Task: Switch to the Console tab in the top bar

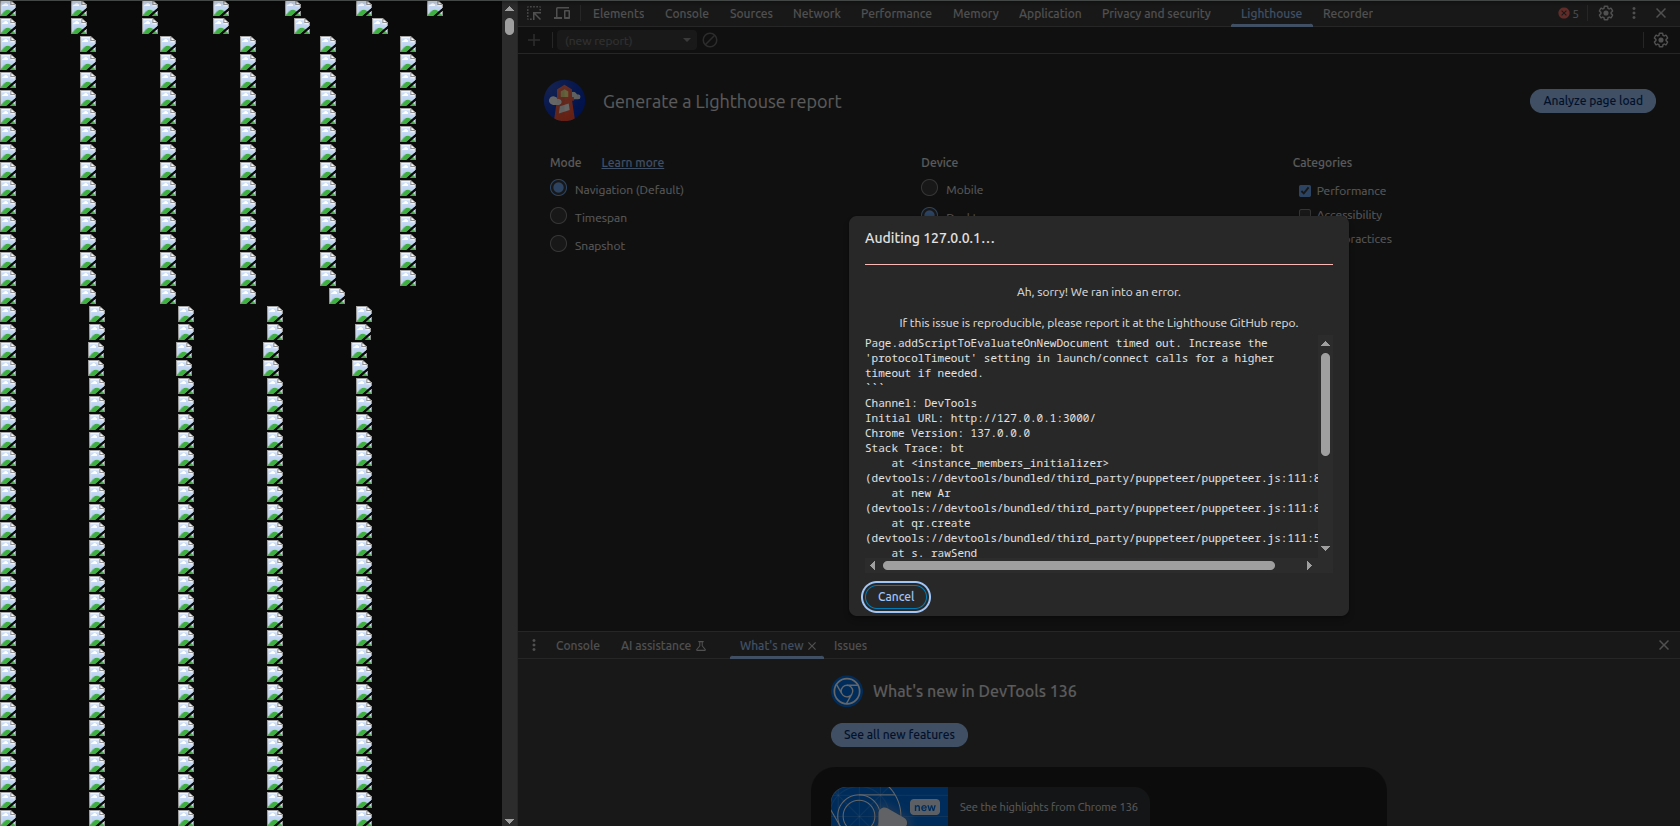Action: click(687, 13)
